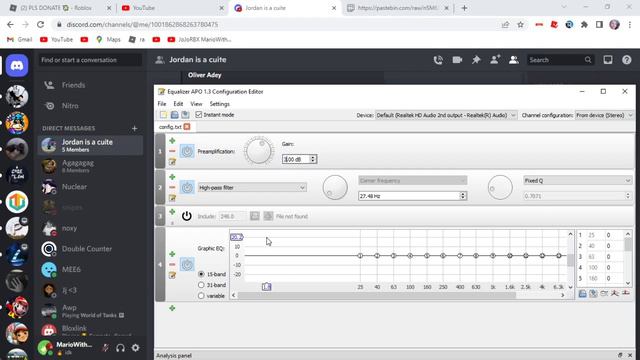The image size is (640, 360).
Task: Click the Preamplification gain knob
Action: pos(259,151)
